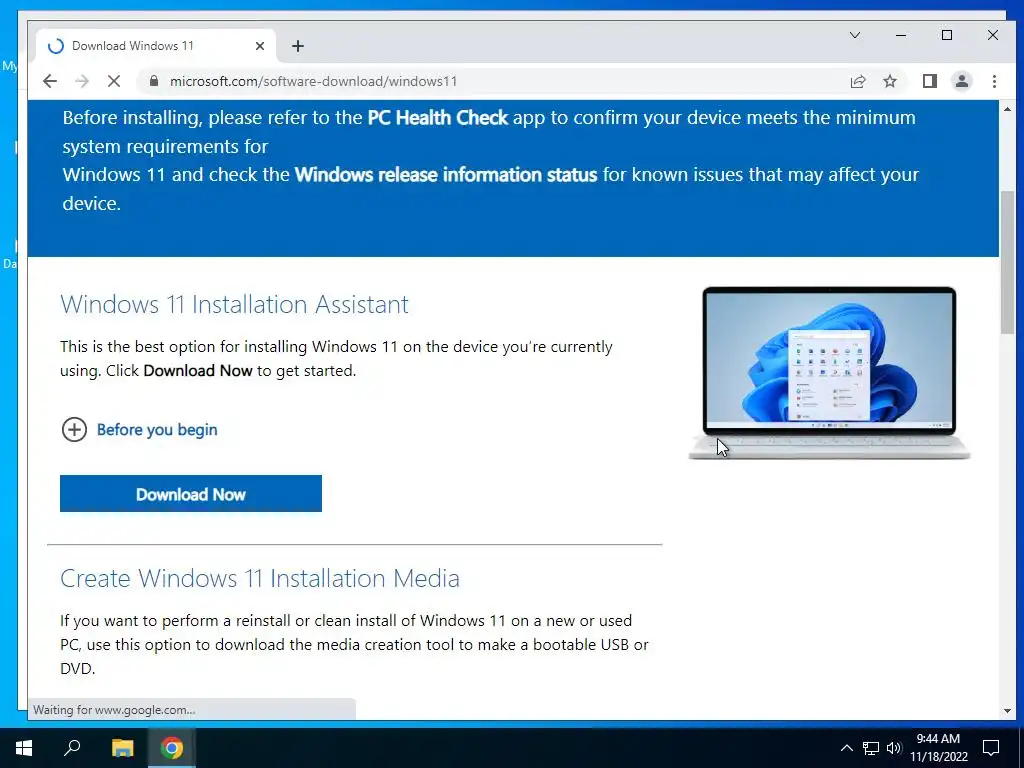Show hidden system tray icons
The height and width of the screenshot is (768, 1024).
coord(846,748)
